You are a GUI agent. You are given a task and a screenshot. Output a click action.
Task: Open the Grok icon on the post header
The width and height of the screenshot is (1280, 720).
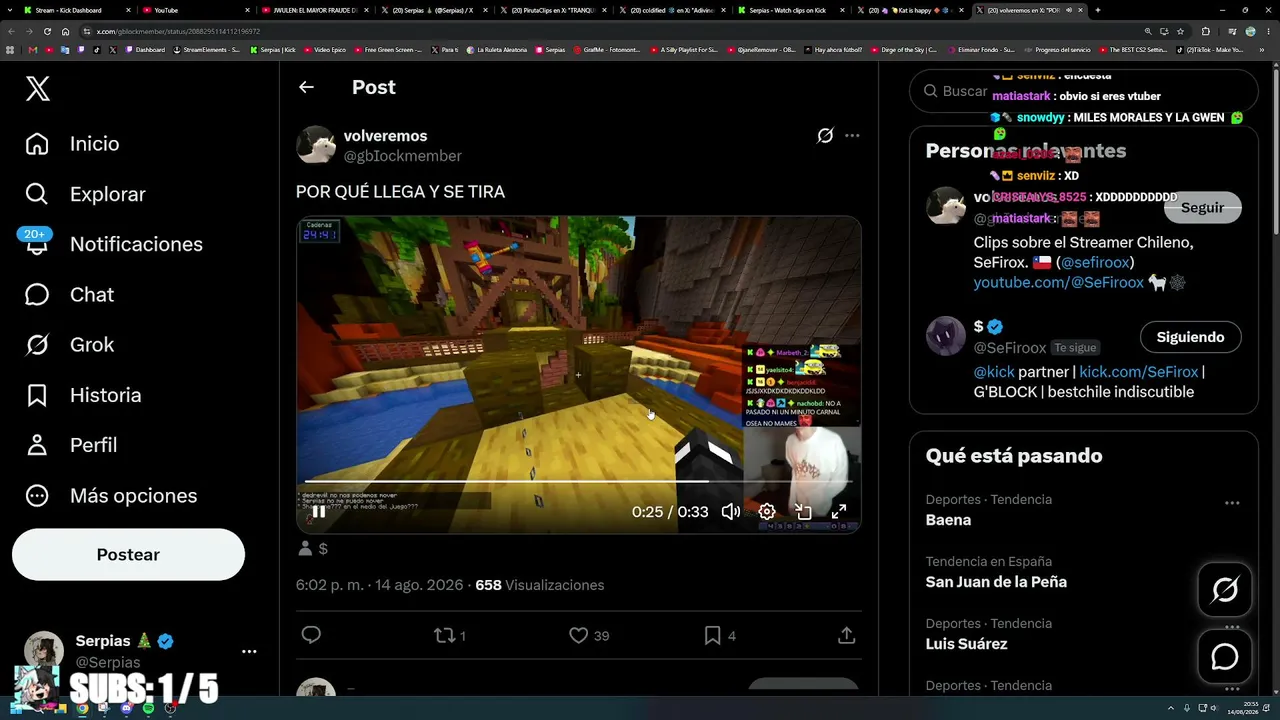[825, 136]
